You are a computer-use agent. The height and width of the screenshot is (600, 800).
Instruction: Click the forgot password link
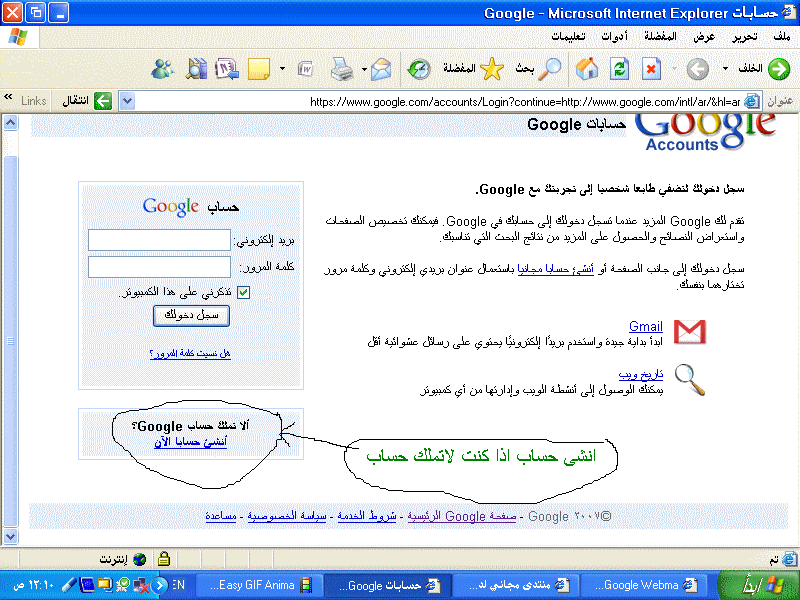point(190,353)
